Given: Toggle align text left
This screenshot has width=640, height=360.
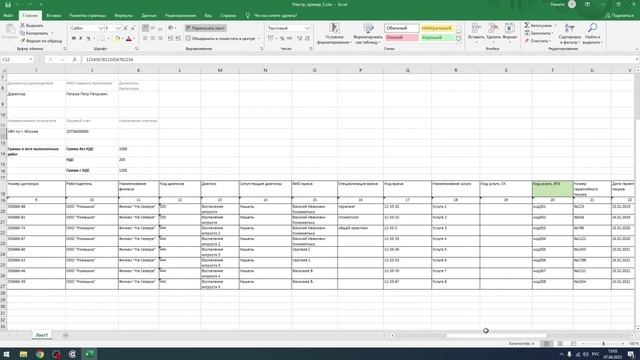Looking at the screenshot, I should (145, 38).
